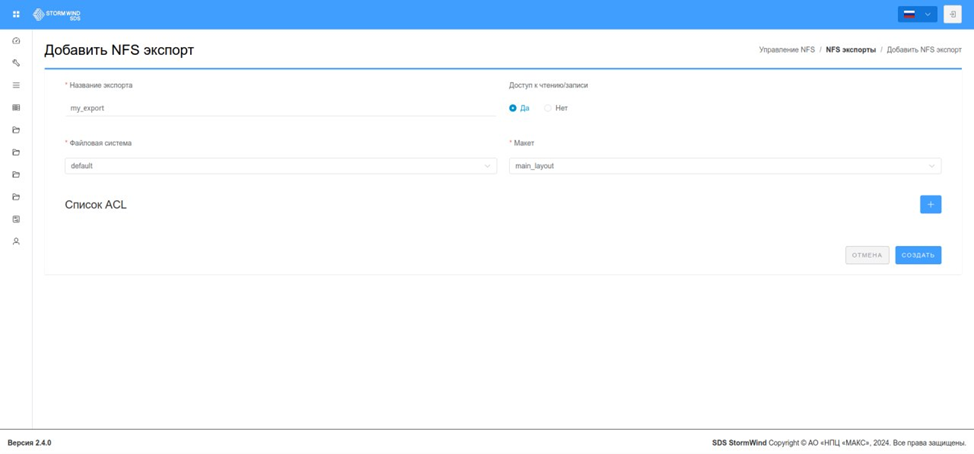974x454 pixels.
Task: Open the wrench settings icon in the sidebar
Action: (16, 63)
